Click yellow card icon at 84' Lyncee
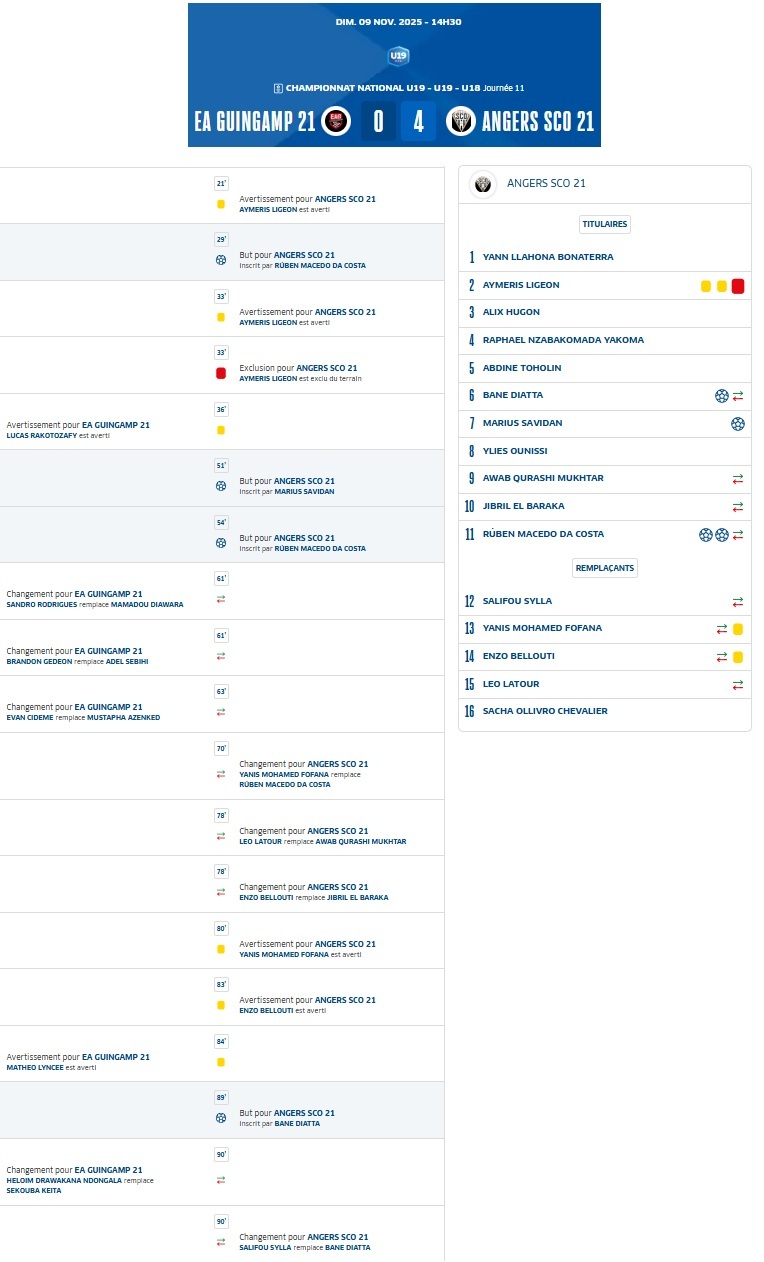This screenshot has height=1262, width=764. 221,1062
